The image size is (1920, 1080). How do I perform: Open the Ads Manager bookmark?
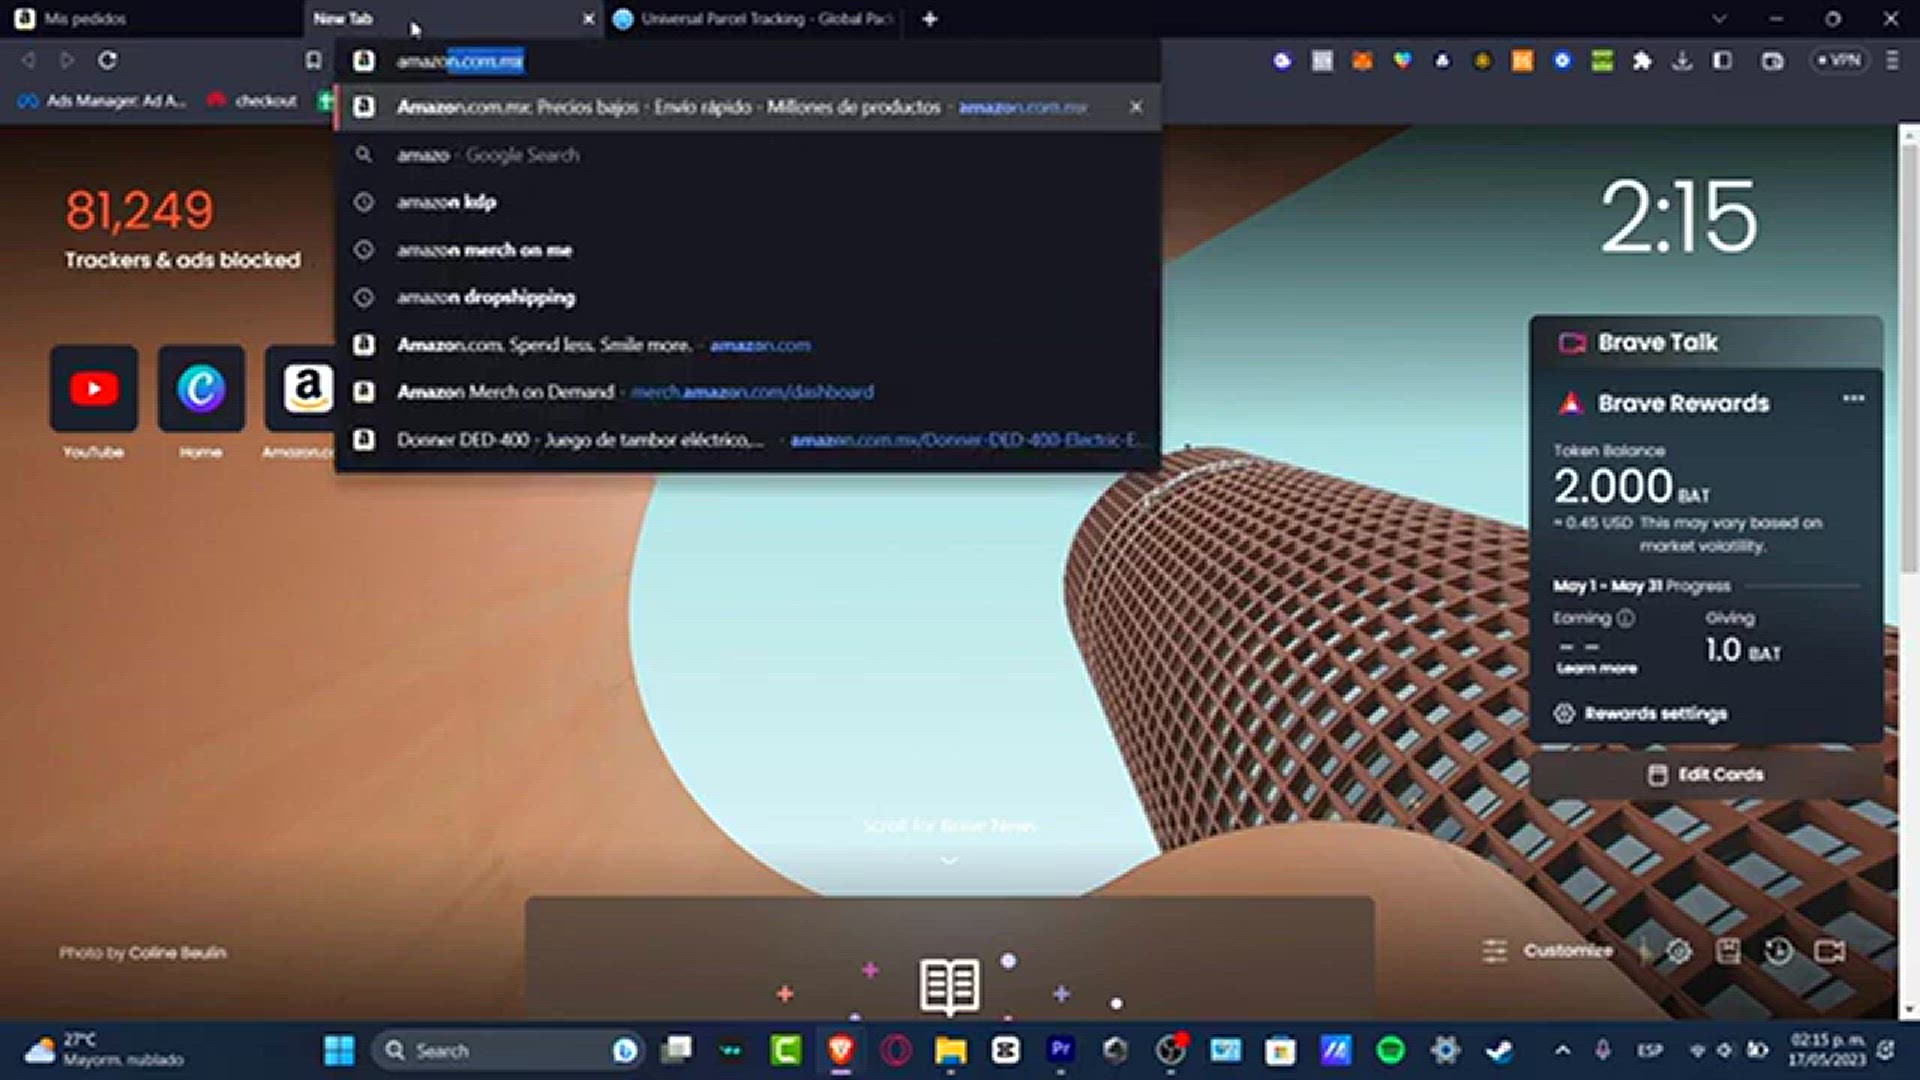(102, 101)
